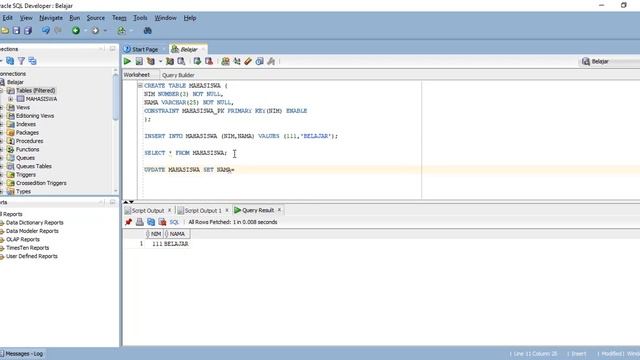
Task: Switch to the Script Output 1 tab
Action: tap(202, 211)
